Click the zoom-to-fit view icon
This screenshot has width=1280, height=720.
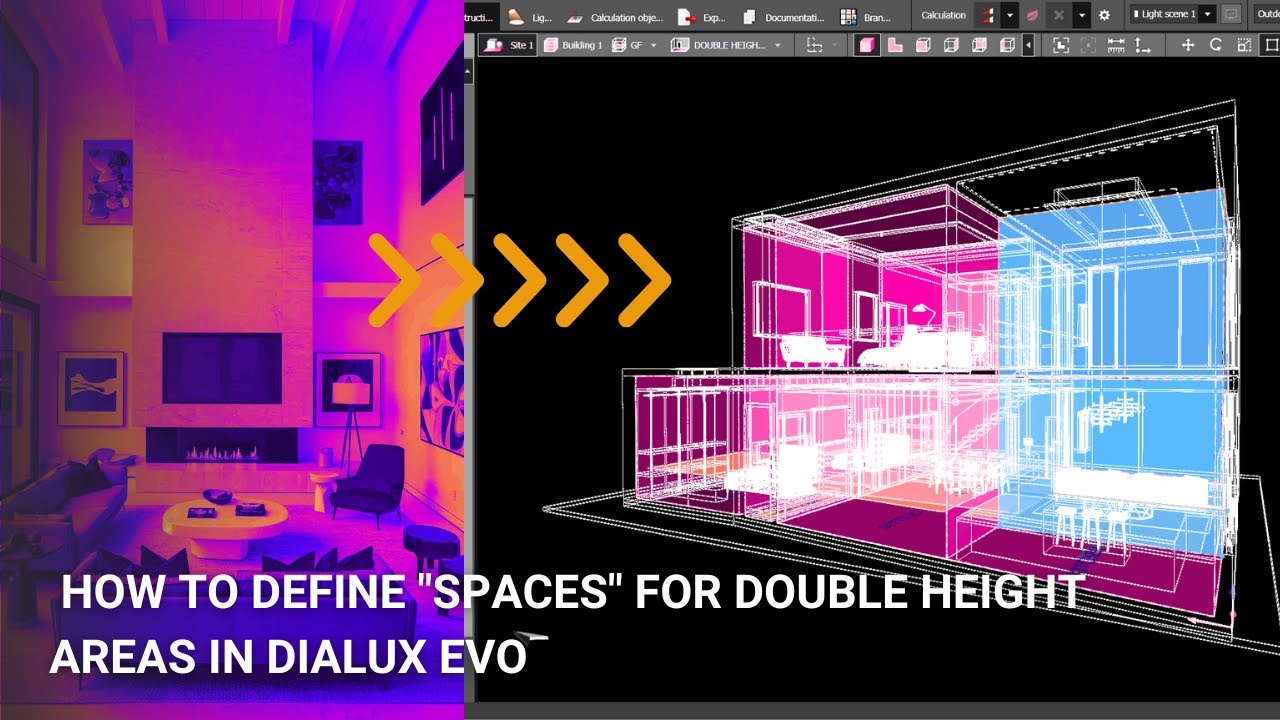pyautogui.click(x=1060, y=45)
